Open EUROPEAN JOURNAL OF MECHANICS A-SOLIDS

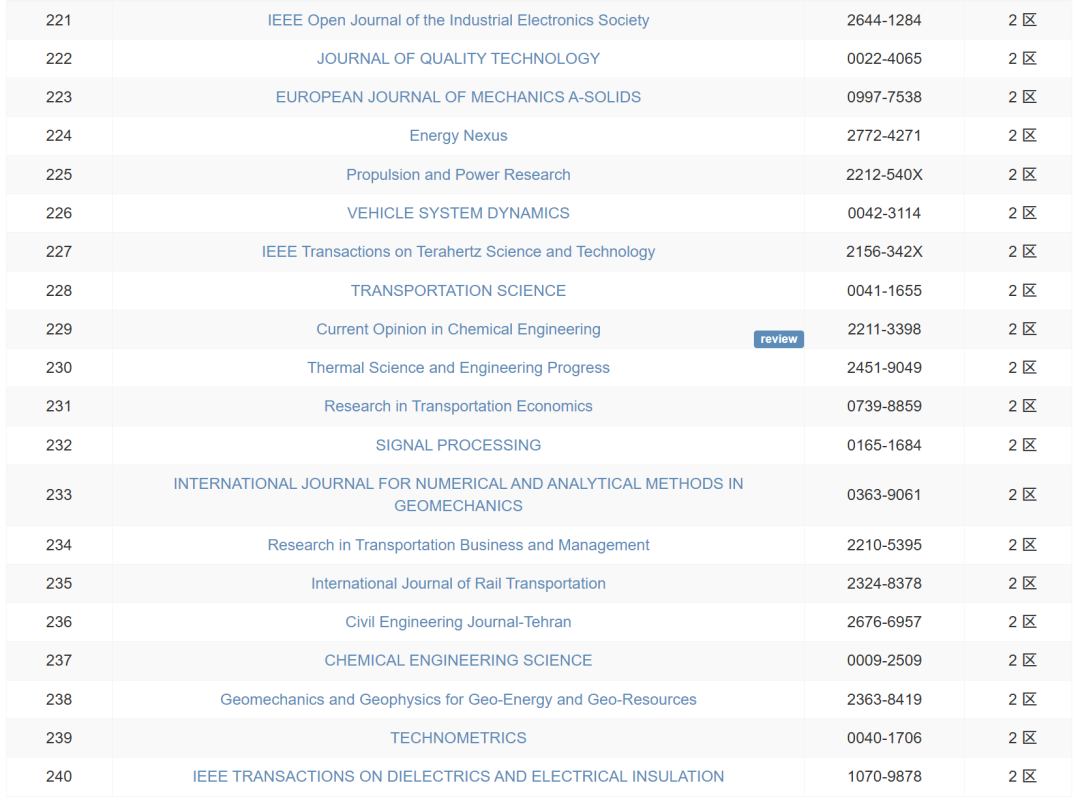point(458,97)
